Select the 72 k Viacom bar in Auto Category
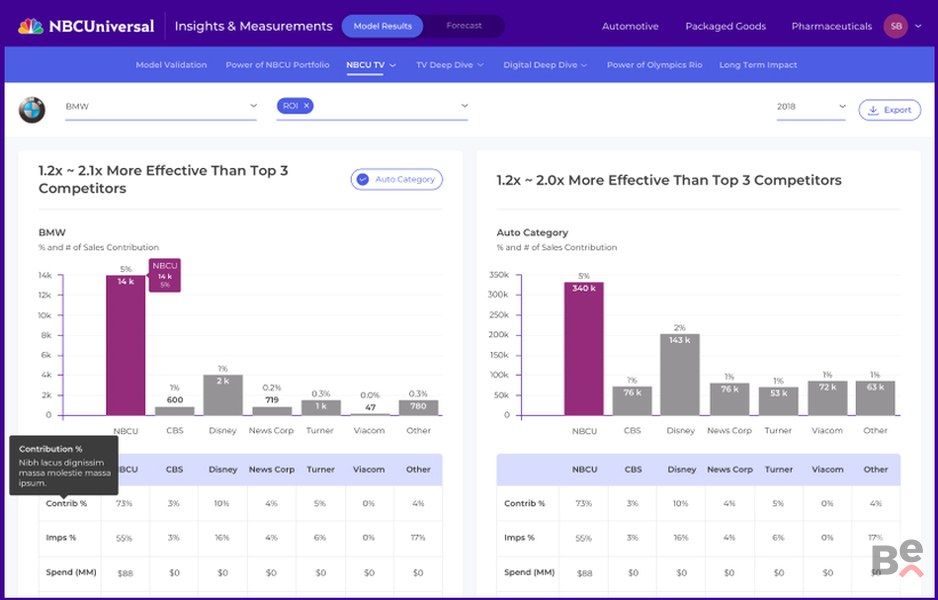This screenshot has height=600, width=938. (827, 398)
